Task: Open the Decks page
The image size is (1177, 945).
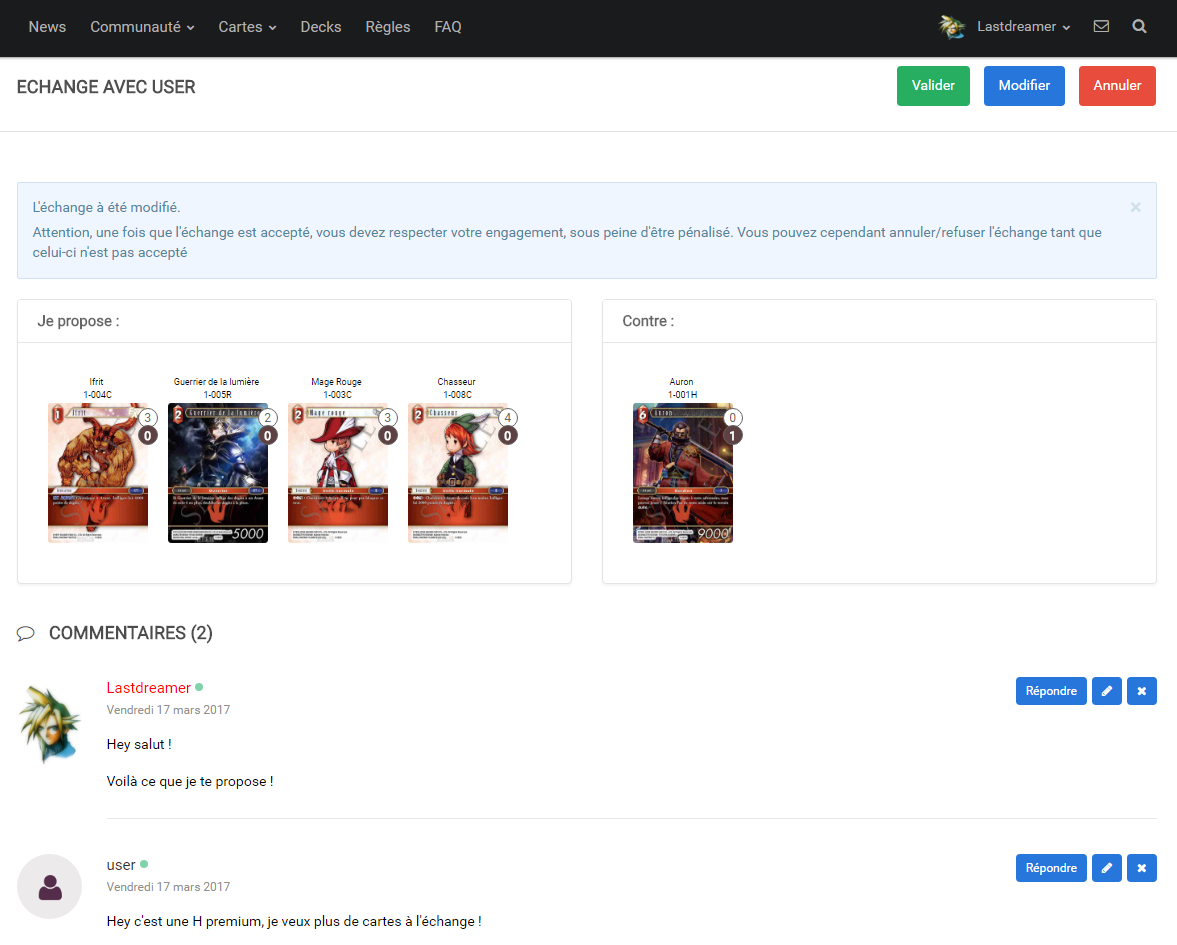Action: click(x=321, y=27)
